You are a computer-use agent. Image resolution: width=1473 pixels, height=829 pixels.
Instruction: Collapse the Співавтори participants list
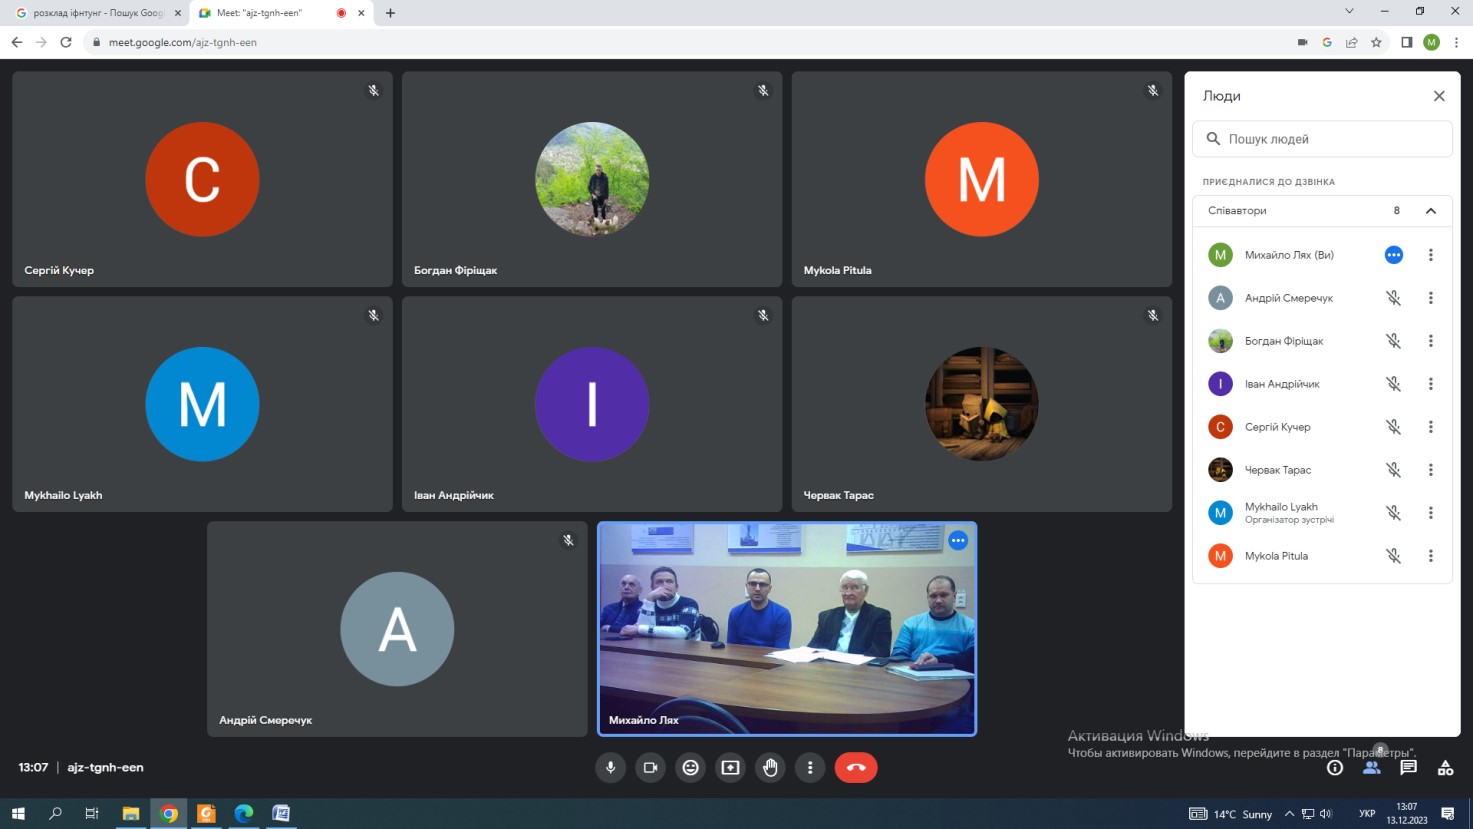(1430, 211)
